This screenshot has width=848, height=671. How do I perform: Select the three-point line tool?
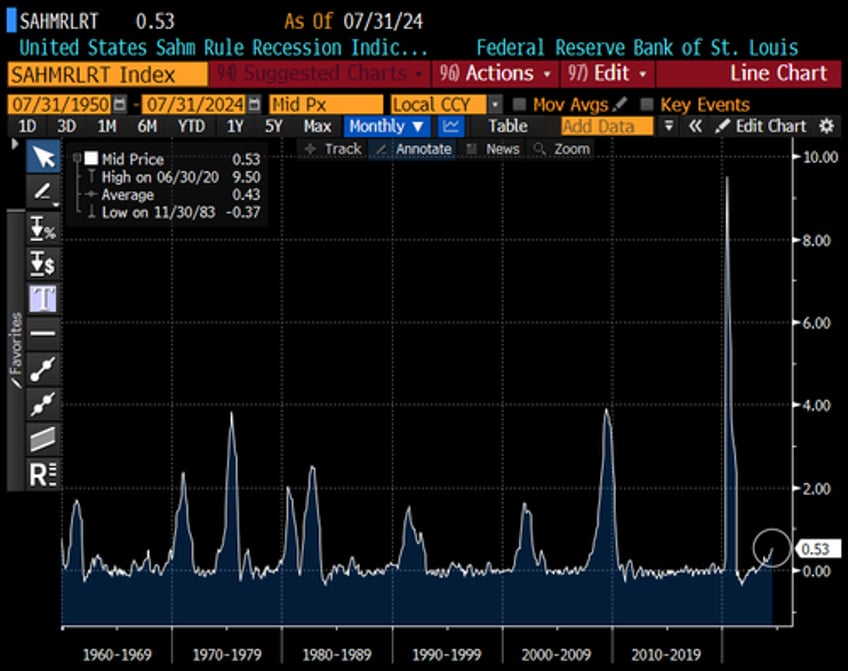click(43, 404)
